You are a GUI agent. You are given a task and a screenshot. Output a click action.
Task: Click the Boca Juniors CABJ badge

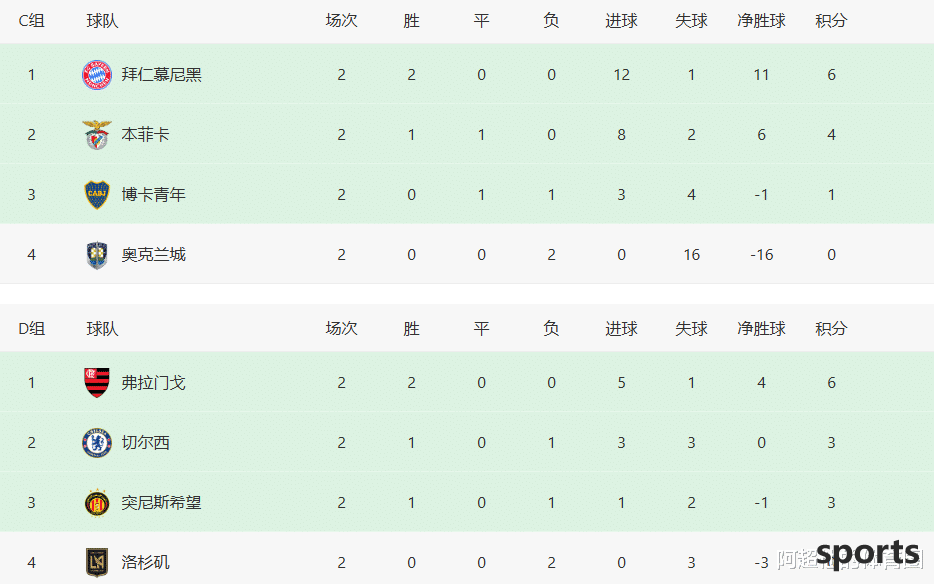(x=96, y=195)
